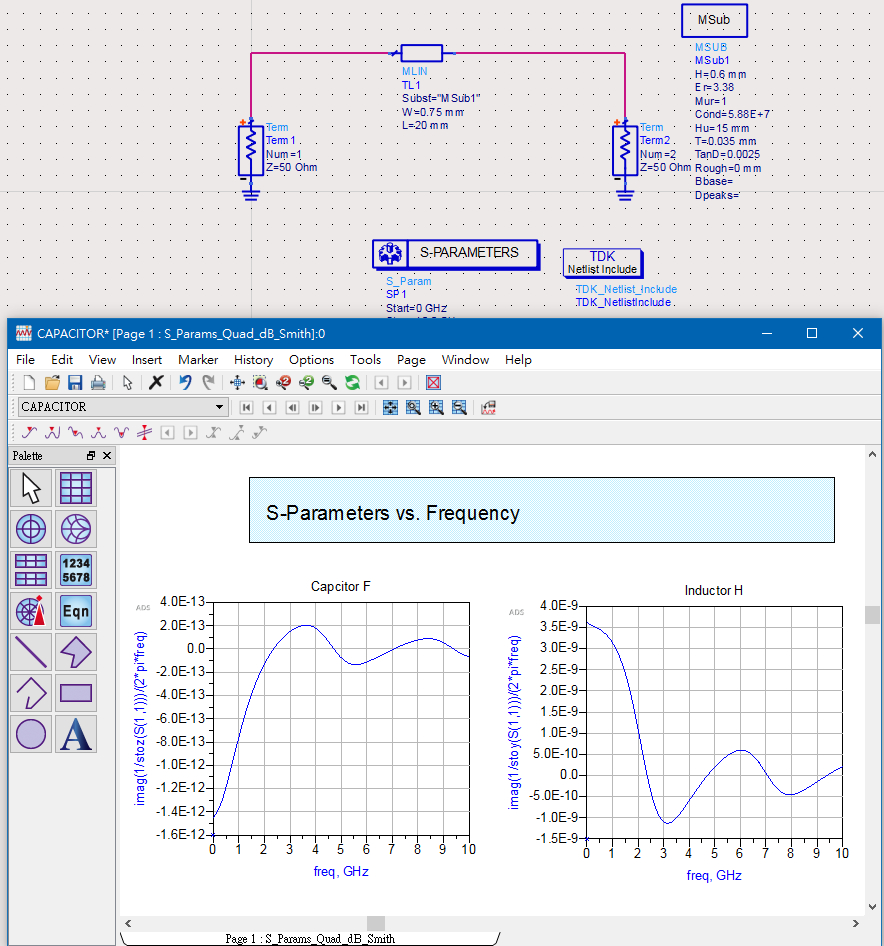Screen dimensions: 884x946
Task: Click the text annotation A tool
Action: (76, 733)
